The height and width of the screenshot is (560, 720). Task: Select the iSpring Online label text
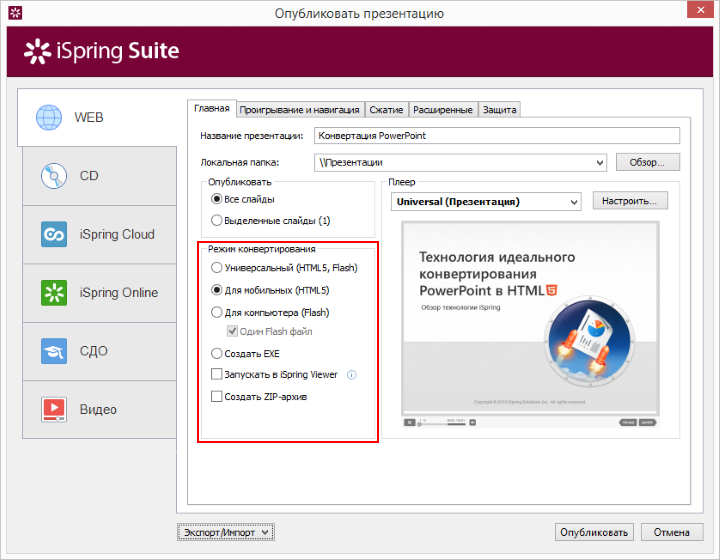pyautogui.click(x=119, y=292)
